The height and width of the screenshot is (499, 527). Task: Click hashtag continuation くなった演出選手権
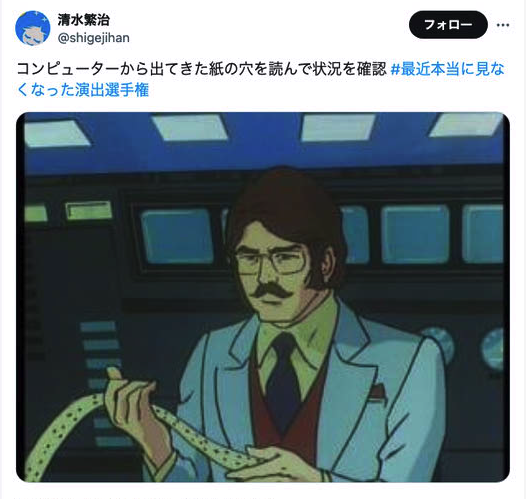click(x=83, y=90)
